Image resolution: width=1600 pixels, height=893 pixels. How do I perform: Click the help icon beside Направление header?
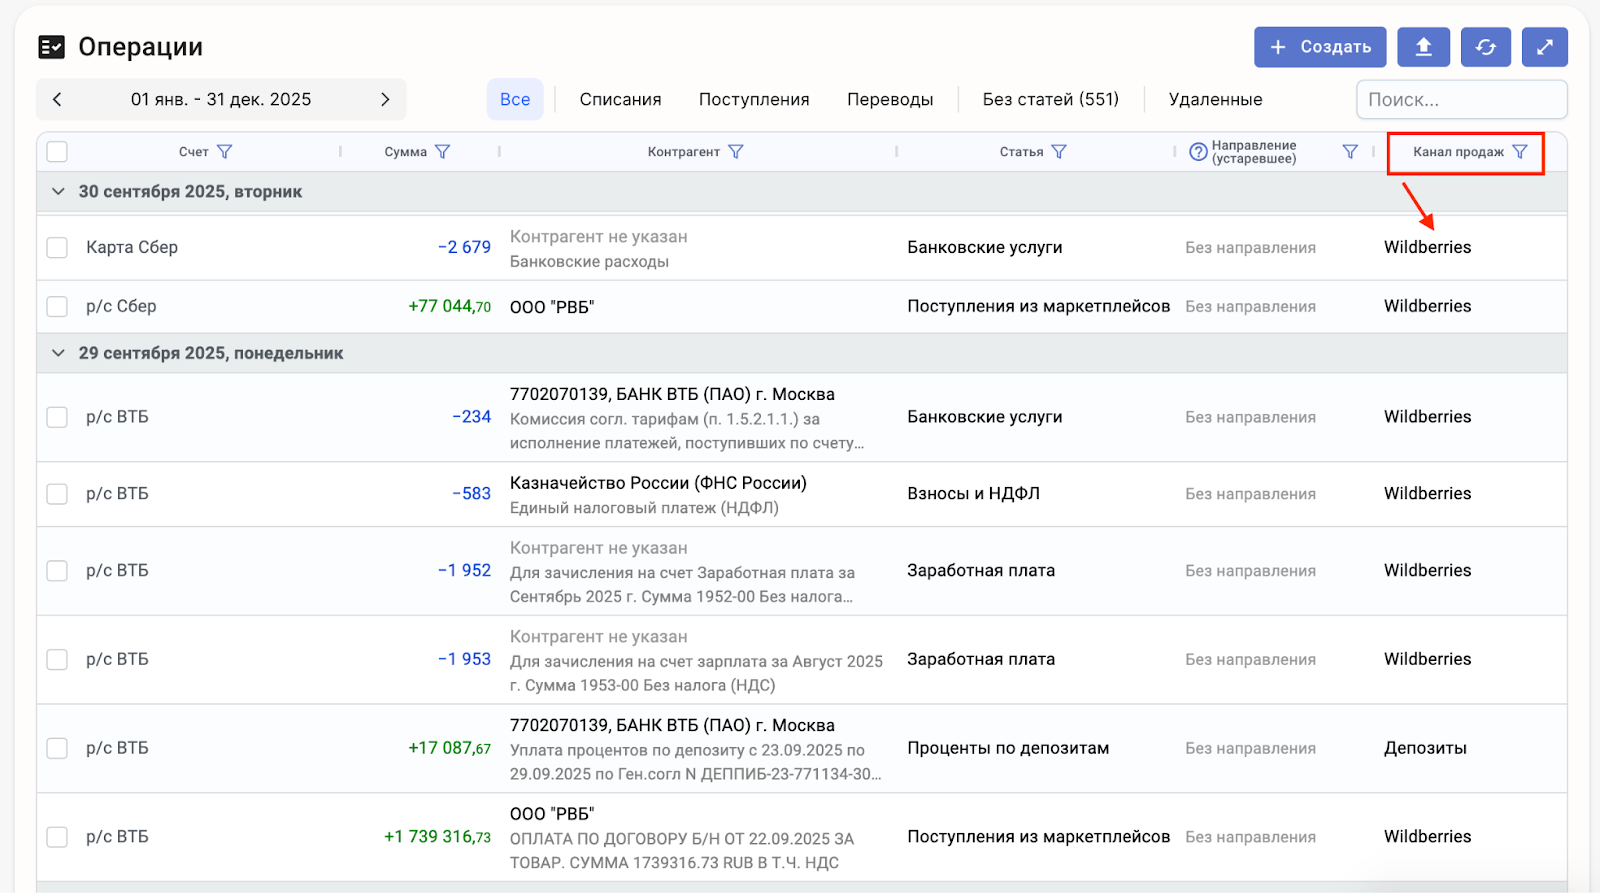[x=1198, y=152]
